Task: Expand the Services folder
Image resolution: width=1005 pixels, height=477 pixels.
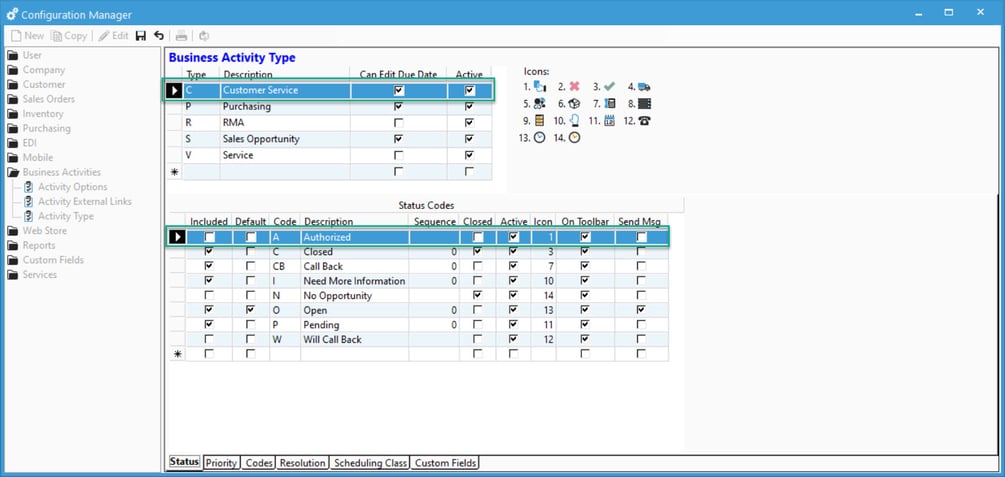Action: [x=12, y=275]
